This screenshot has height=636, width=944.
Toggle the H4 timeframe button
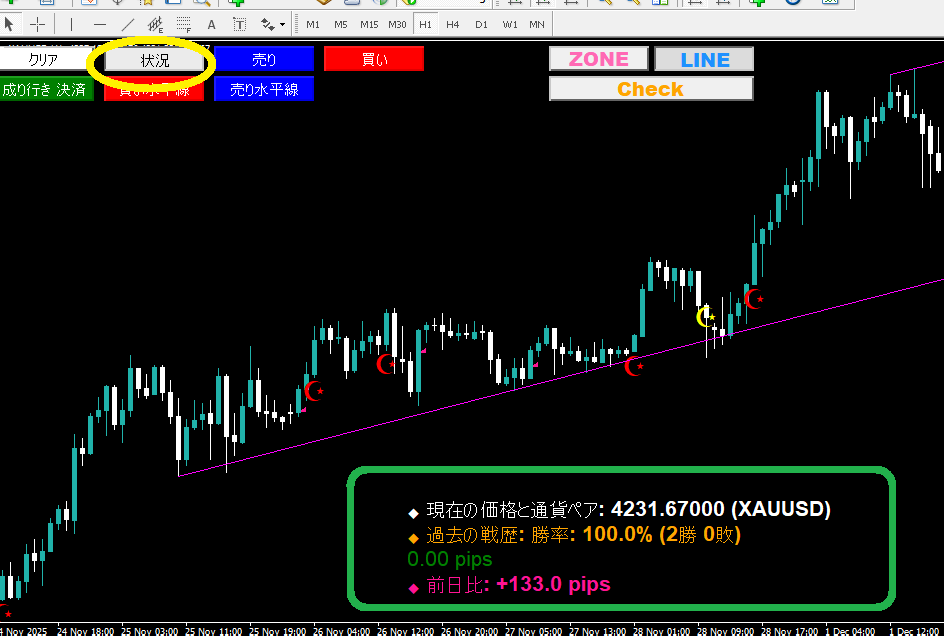pyautogui.click(x=453, y=24)
